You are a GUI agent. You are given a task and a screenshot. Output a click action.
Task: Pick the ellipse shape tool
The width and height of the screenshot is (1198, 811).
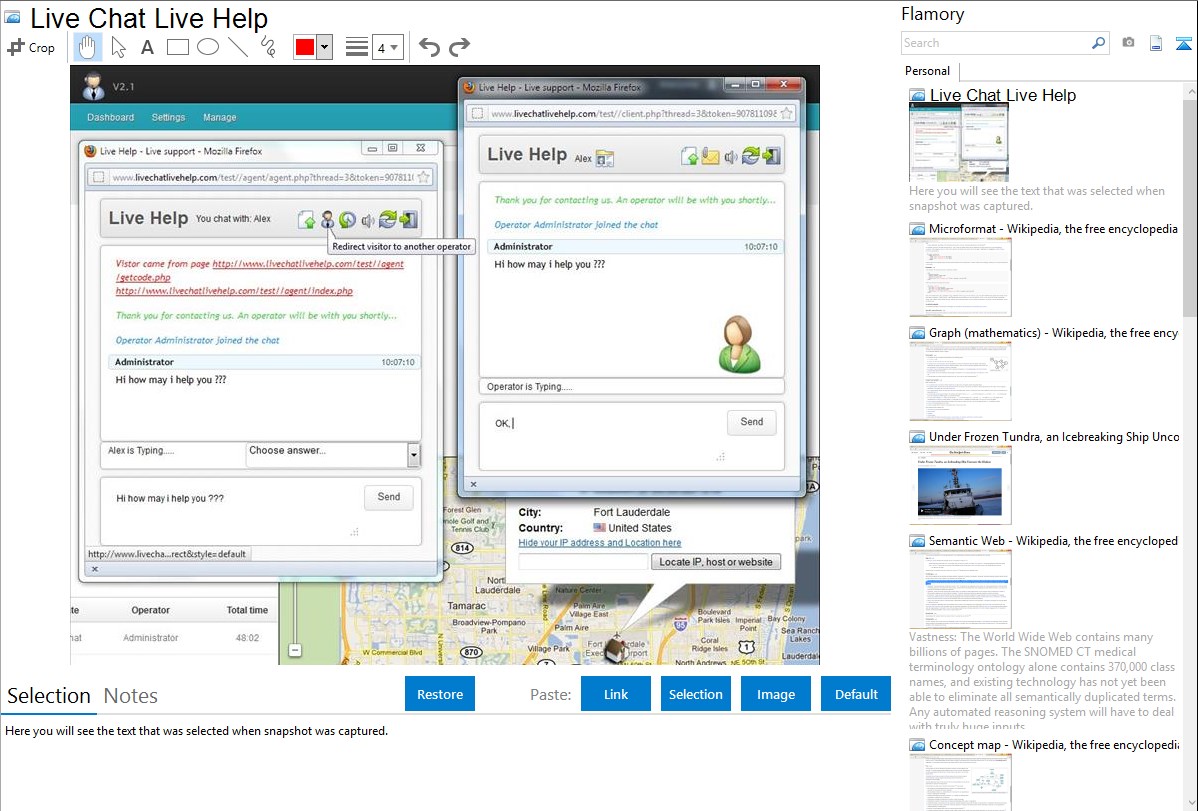click(x=208, y=47)
